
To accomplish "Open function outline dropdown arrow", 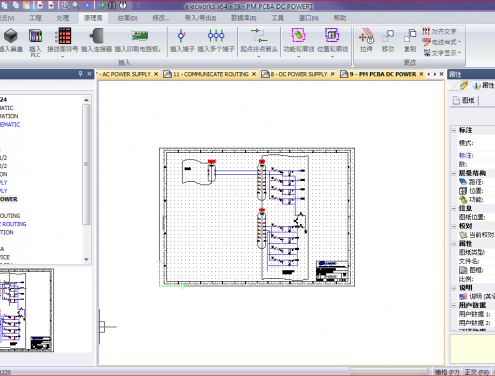I will 299,57.
